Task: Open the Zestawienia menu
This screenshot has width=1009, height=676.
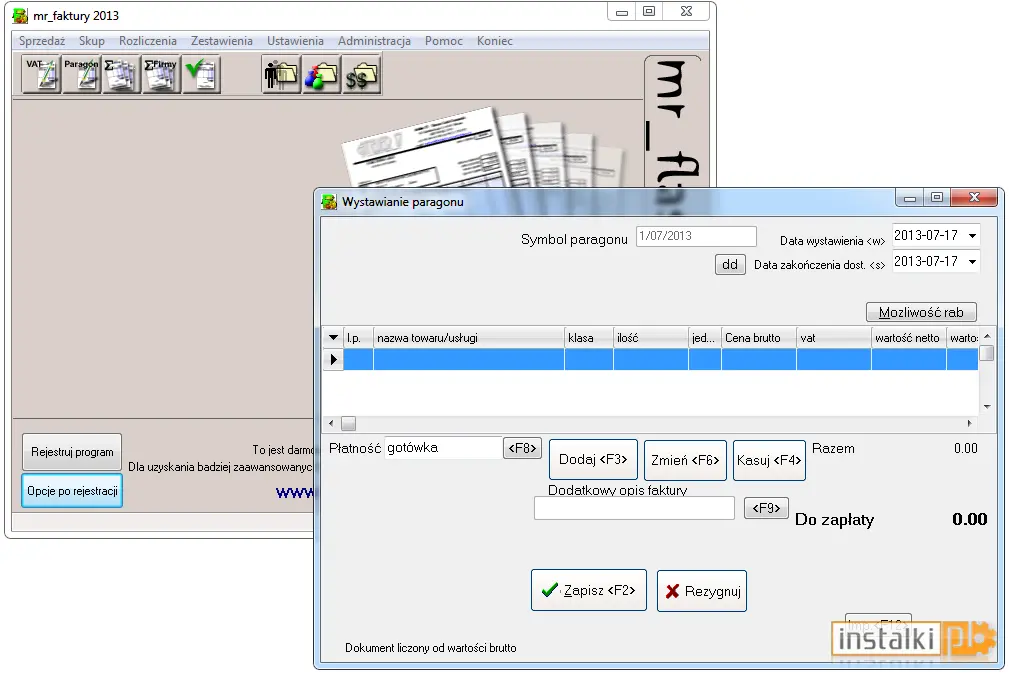Action: [221, 41]
